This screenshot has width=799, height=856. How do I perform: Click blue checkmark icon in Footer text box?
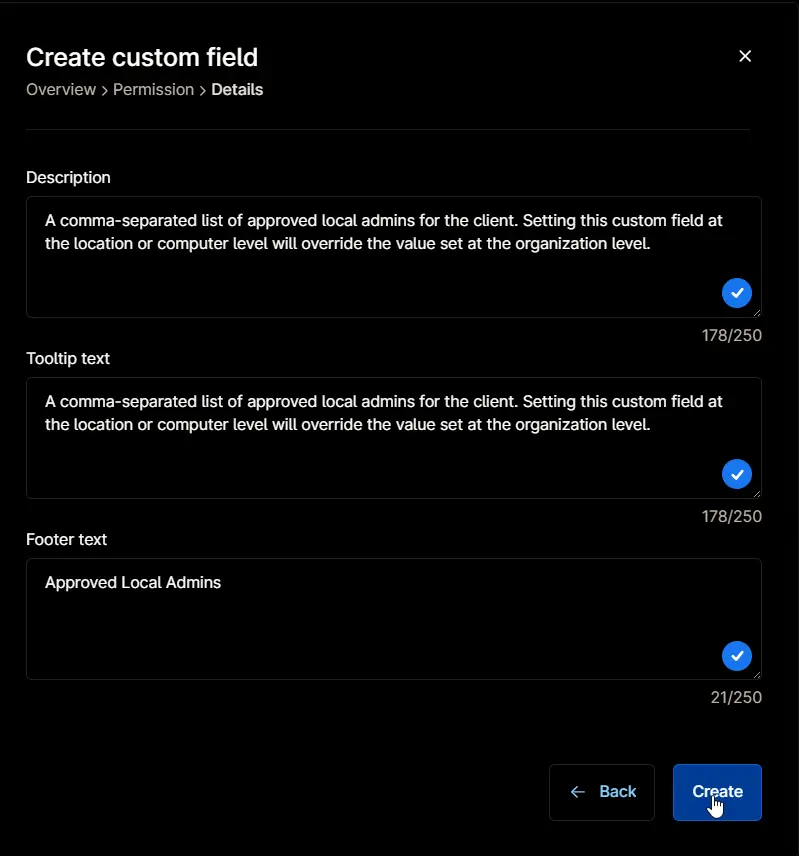(737, 656)
